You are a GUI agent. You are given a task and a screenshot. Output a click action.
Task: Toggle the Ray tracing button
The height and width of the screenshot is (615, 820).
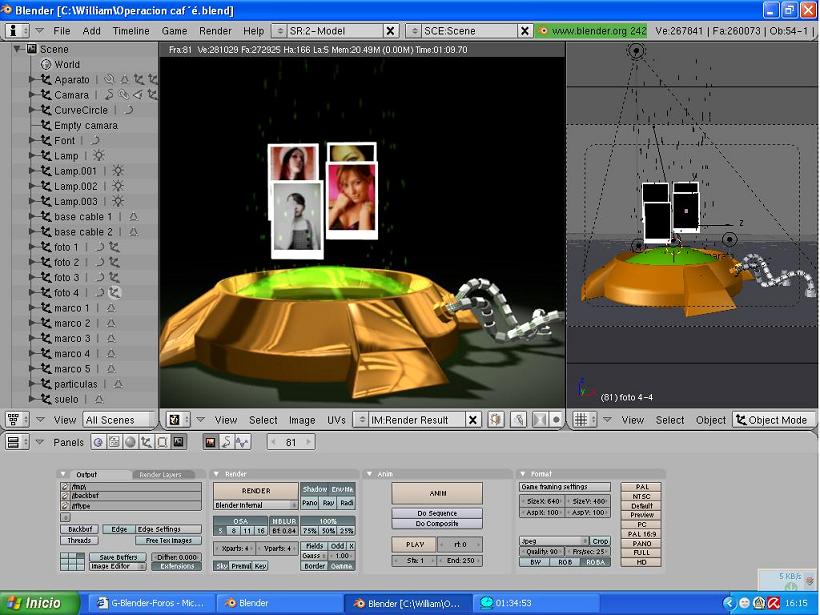[329, 503]
